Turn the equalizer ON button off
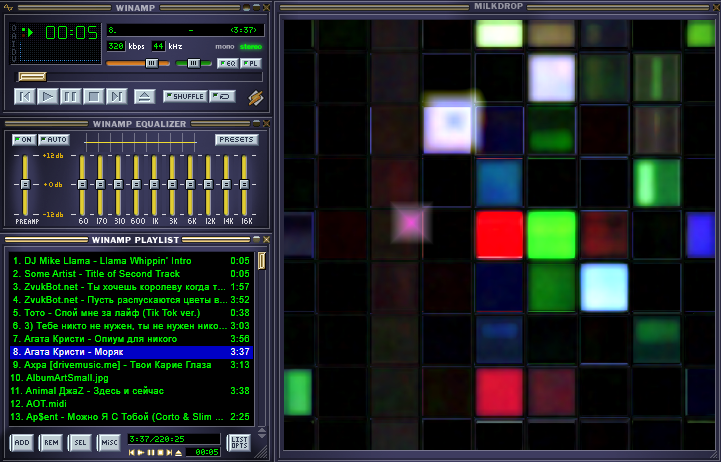 (x=24, y=140)
